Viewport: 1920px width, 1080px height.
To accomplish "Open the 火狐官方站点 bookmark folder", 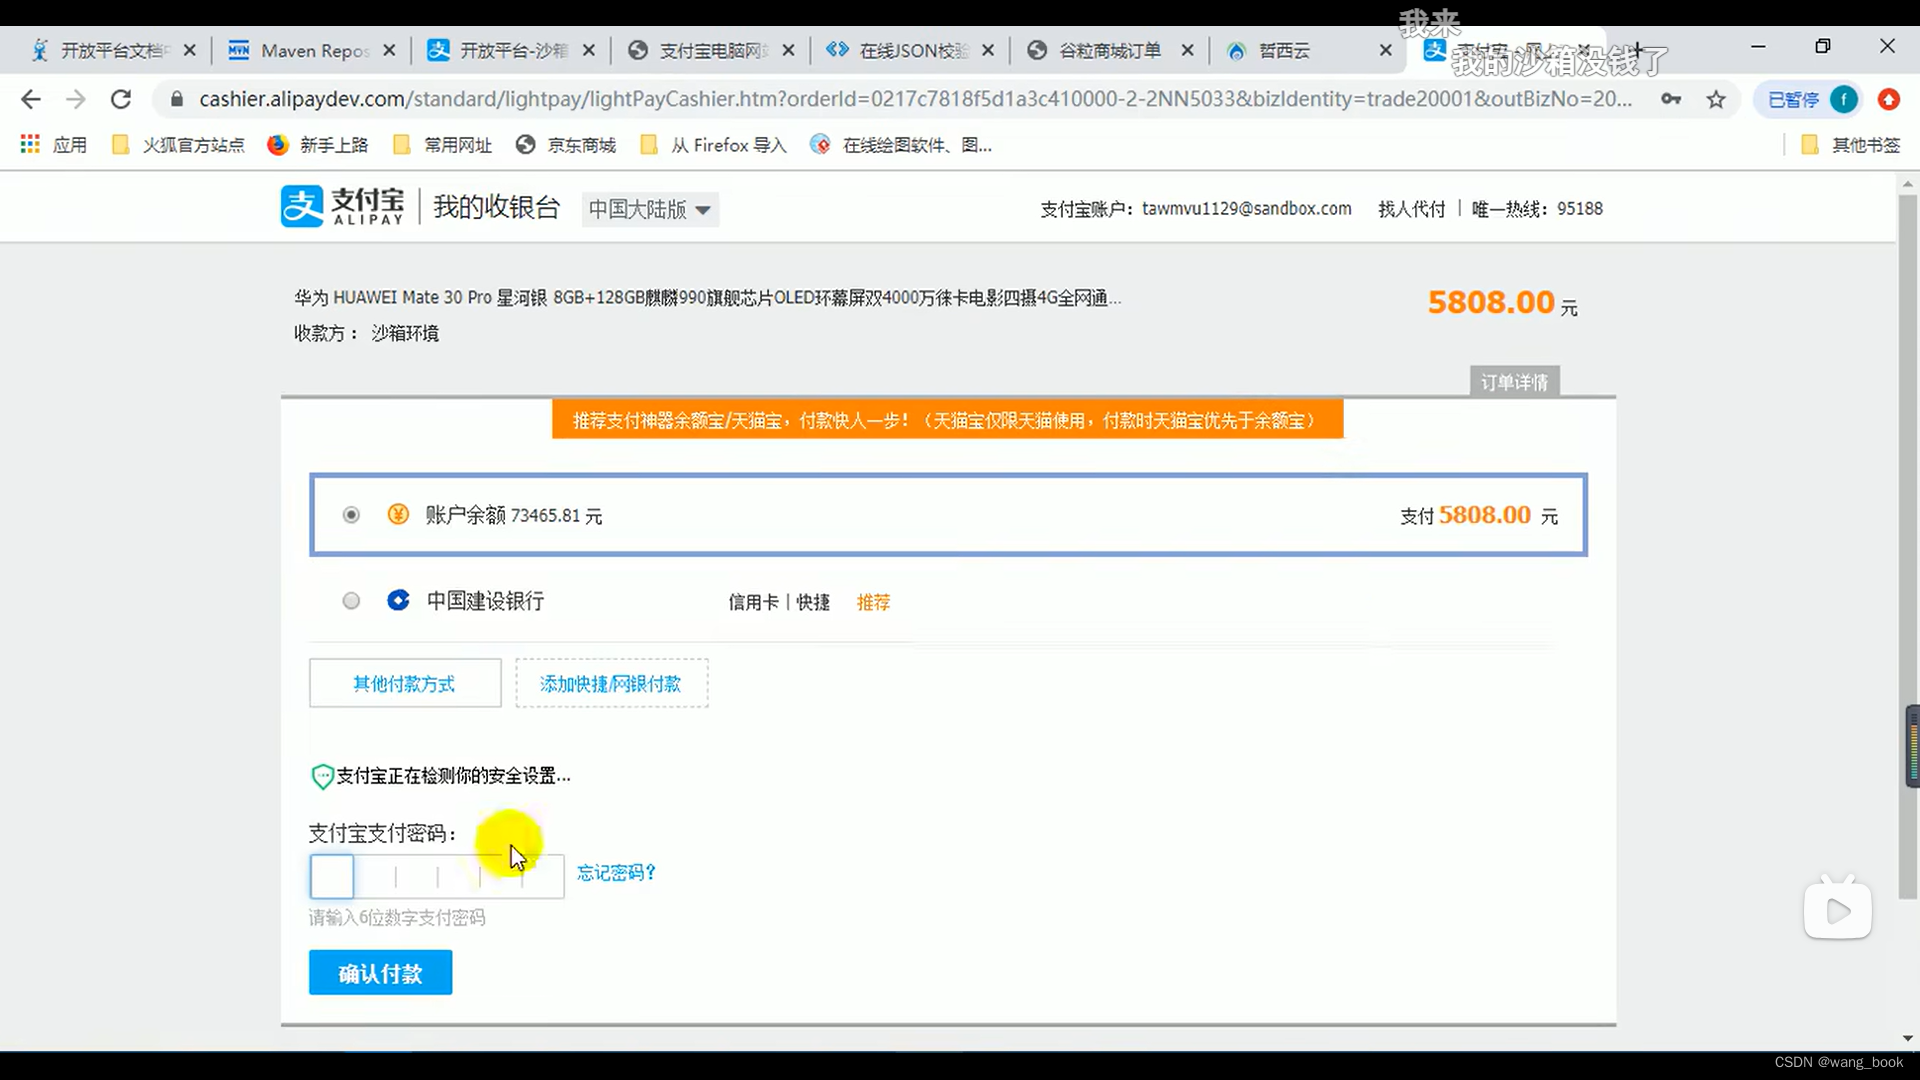I will pyautogui.click(x=178, y=145).
